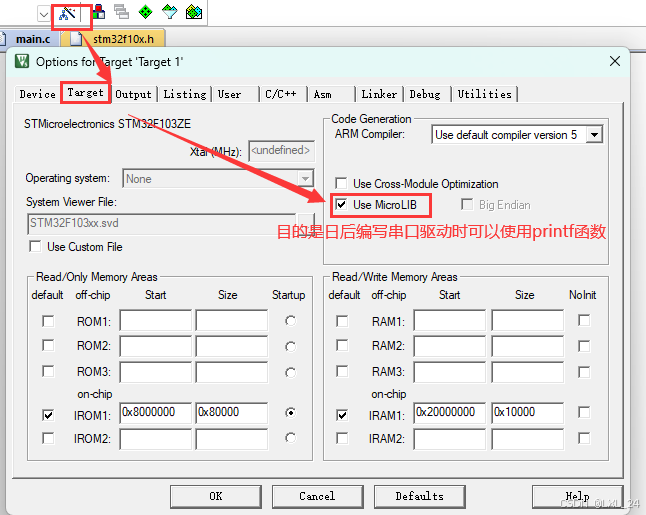Screen dimensions: 646x515
Task: Select the IROM1 Startup radio button
Action: pyautogui.click(x=290, y=413)
